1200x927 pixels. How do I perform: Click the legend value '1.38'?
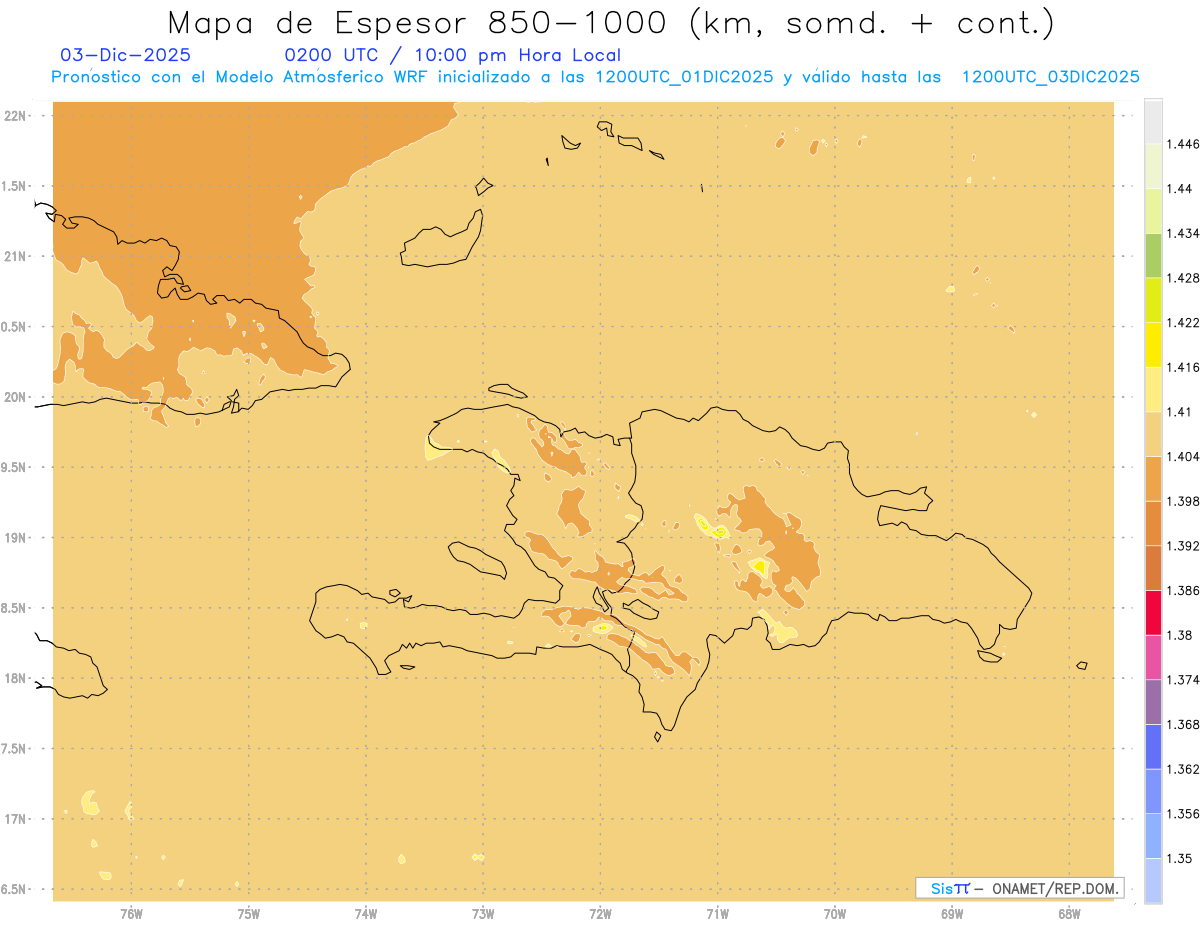pos(1179,635)
